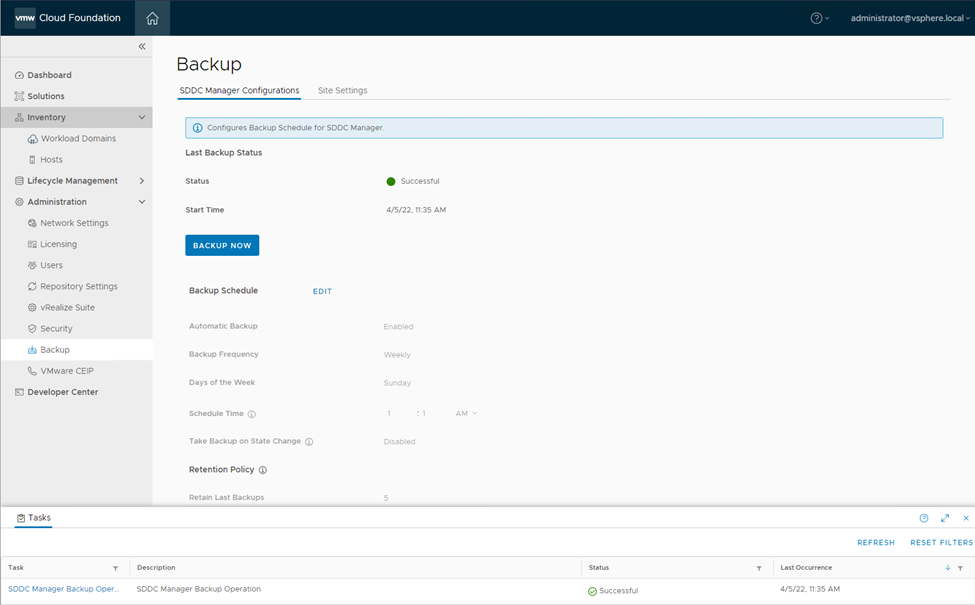Open the administrator@vsphere.local user menu

tap(910, 19)
